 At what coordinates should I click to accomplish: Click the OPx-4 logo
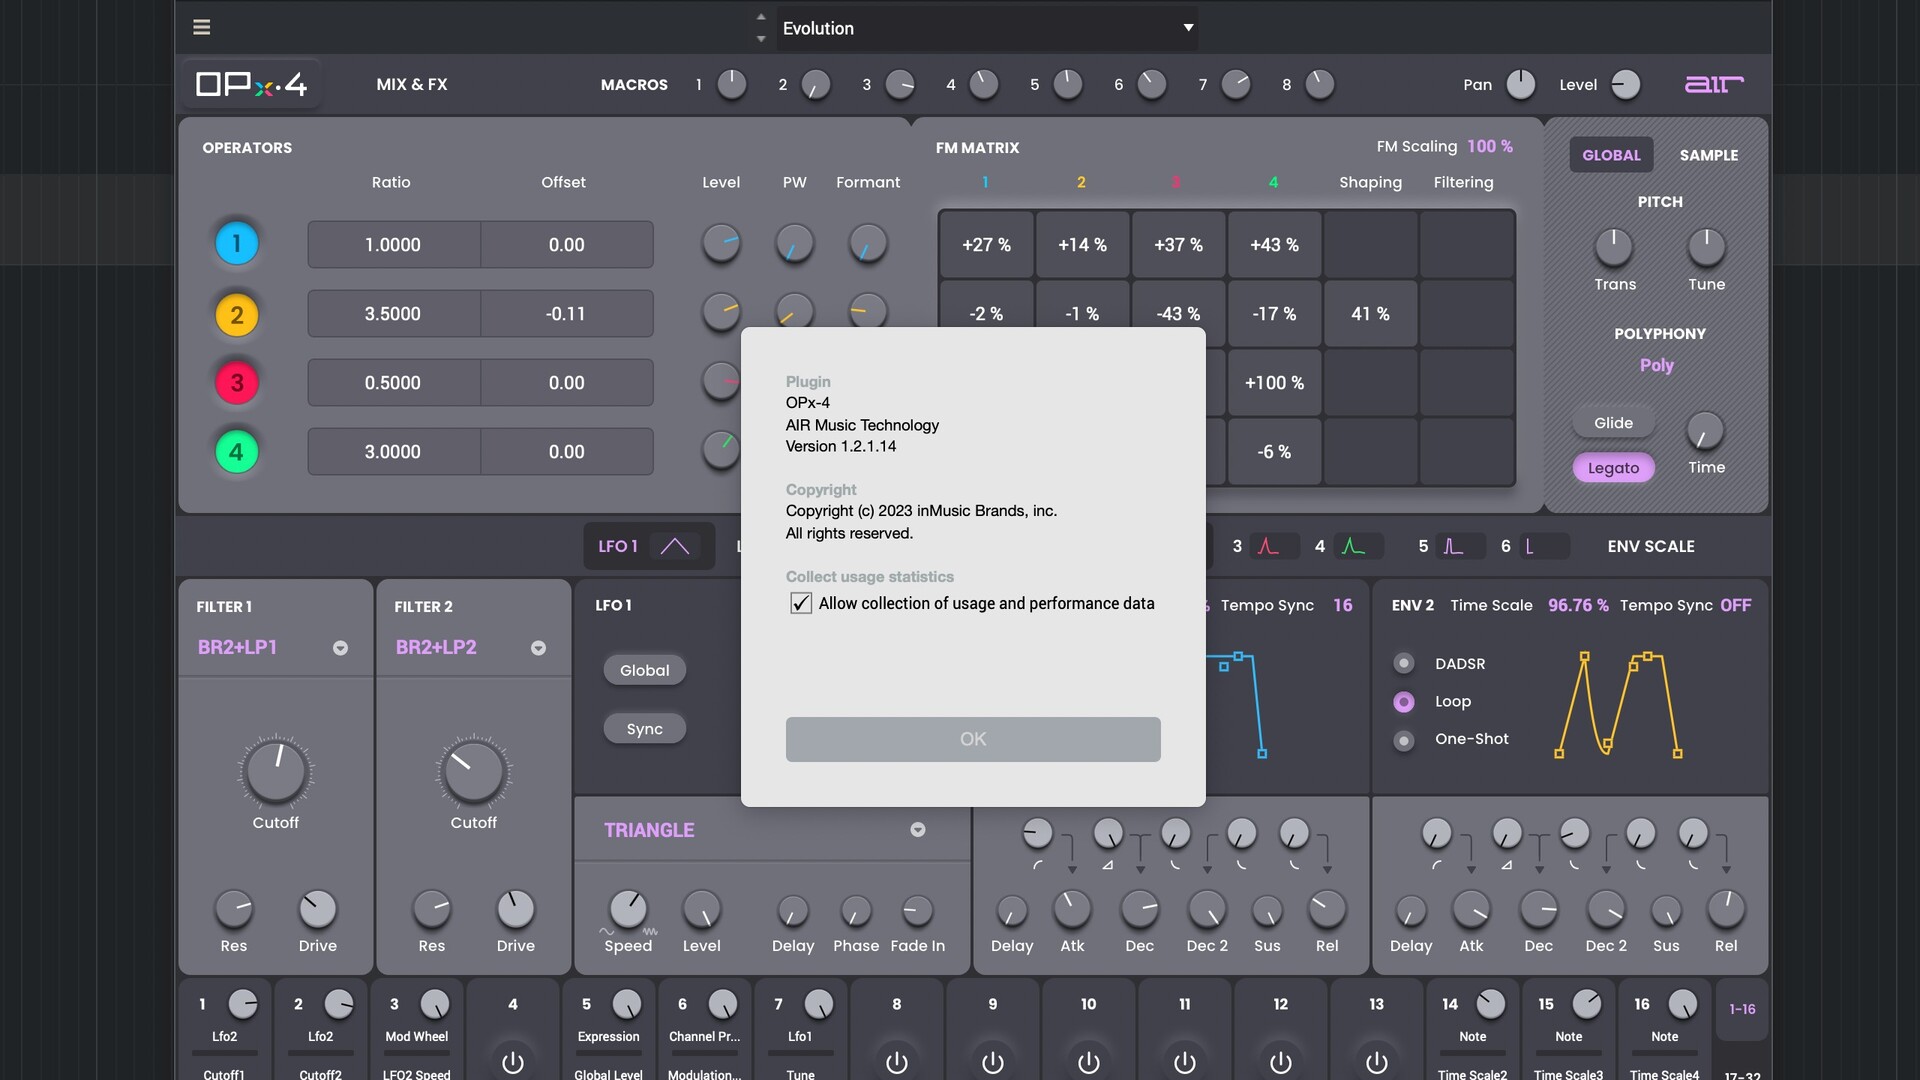coord(251,84)
